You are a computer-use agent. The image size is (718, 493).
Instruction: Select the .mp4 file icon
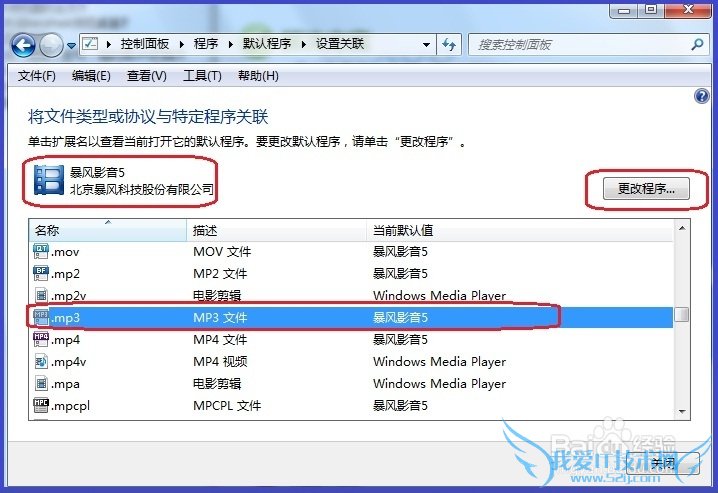click(41, 339)
